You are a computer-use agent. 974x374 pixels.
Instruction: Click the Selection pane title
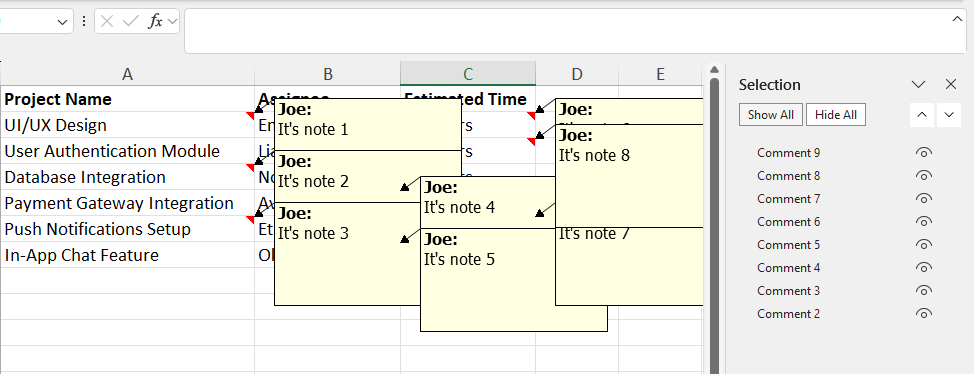(x=770, y=84)
